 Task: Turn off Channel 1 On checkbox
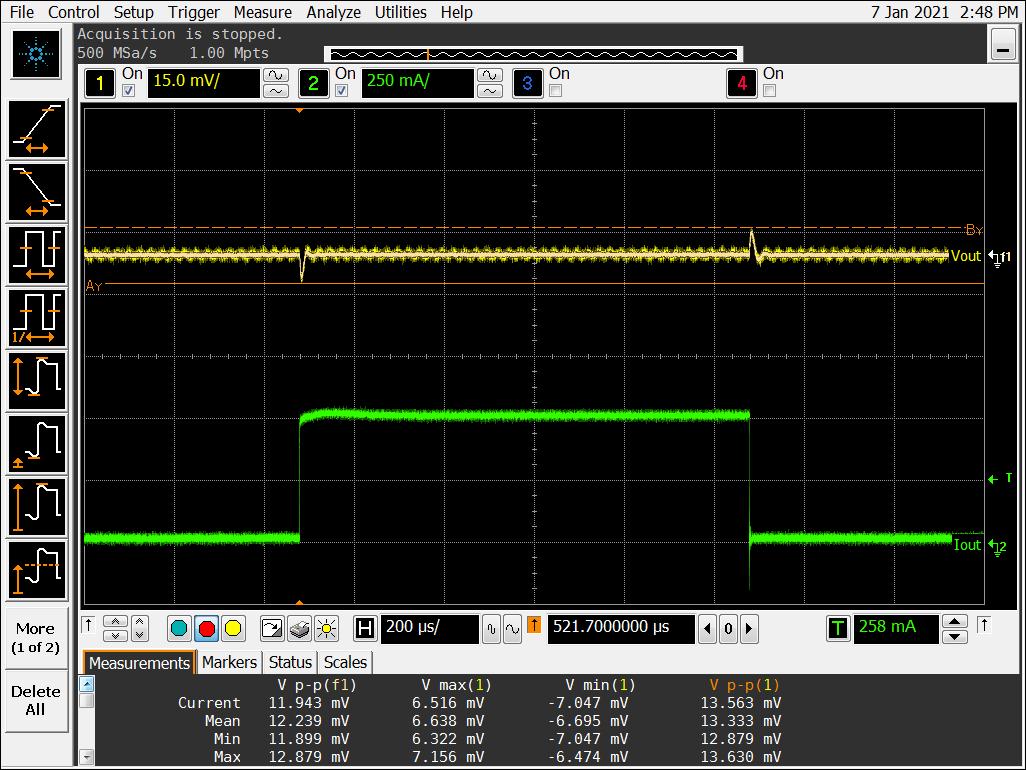point(129,91)
